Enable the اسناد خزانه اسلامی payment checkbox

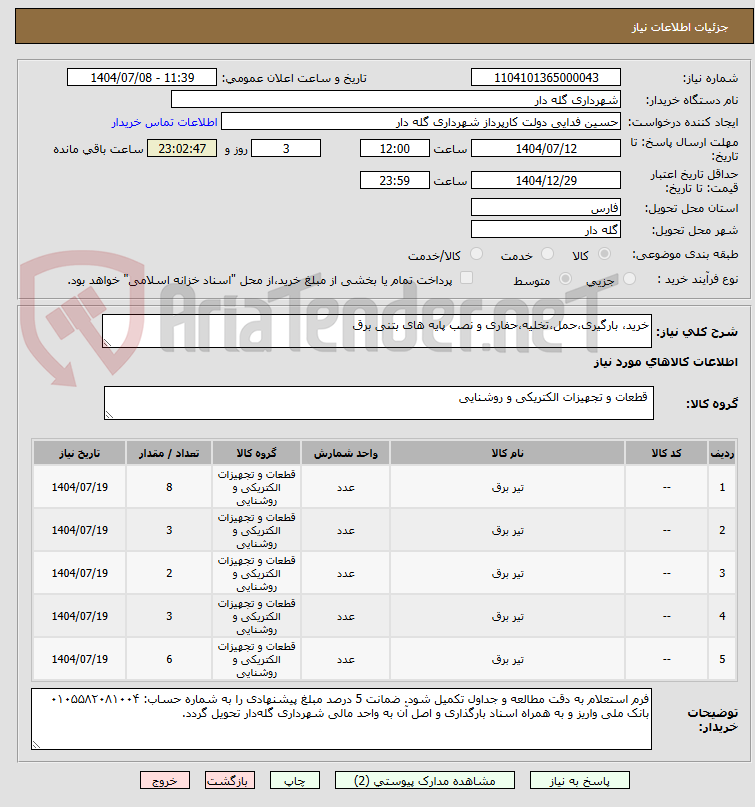tap(466, 278)
